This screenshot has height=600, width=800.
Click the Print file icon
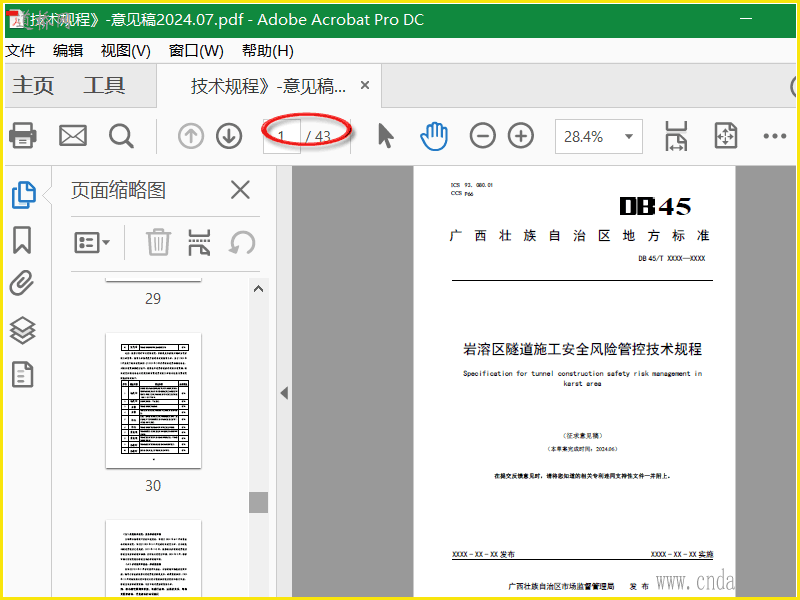[x=23, y=136]
